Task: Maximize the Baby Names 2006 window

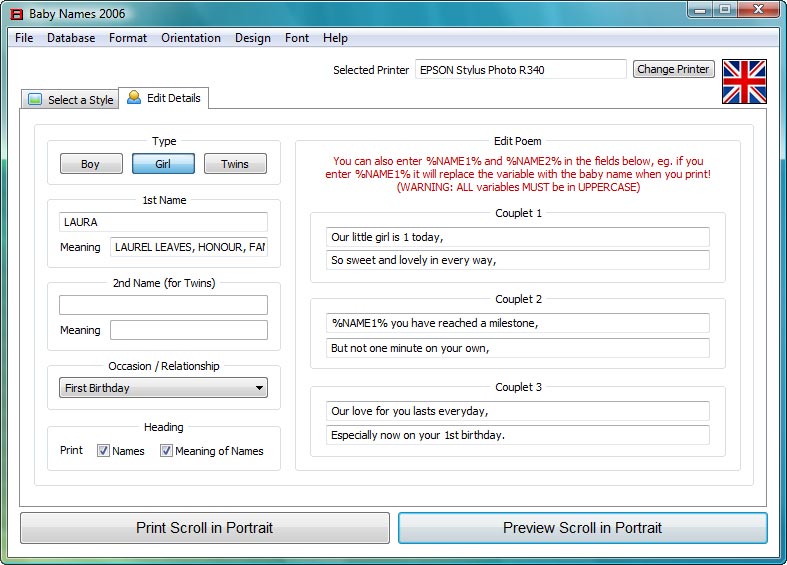Action: 725,10
